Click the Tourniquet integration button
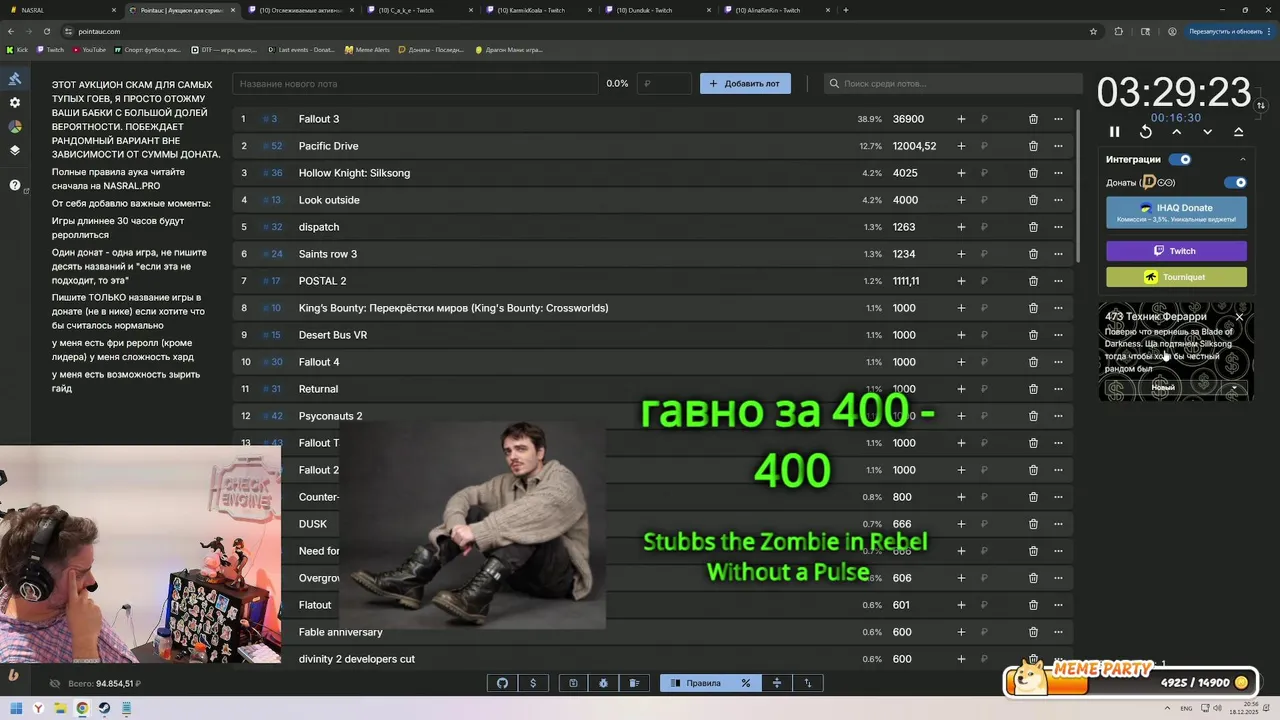 pos(1176,277)
